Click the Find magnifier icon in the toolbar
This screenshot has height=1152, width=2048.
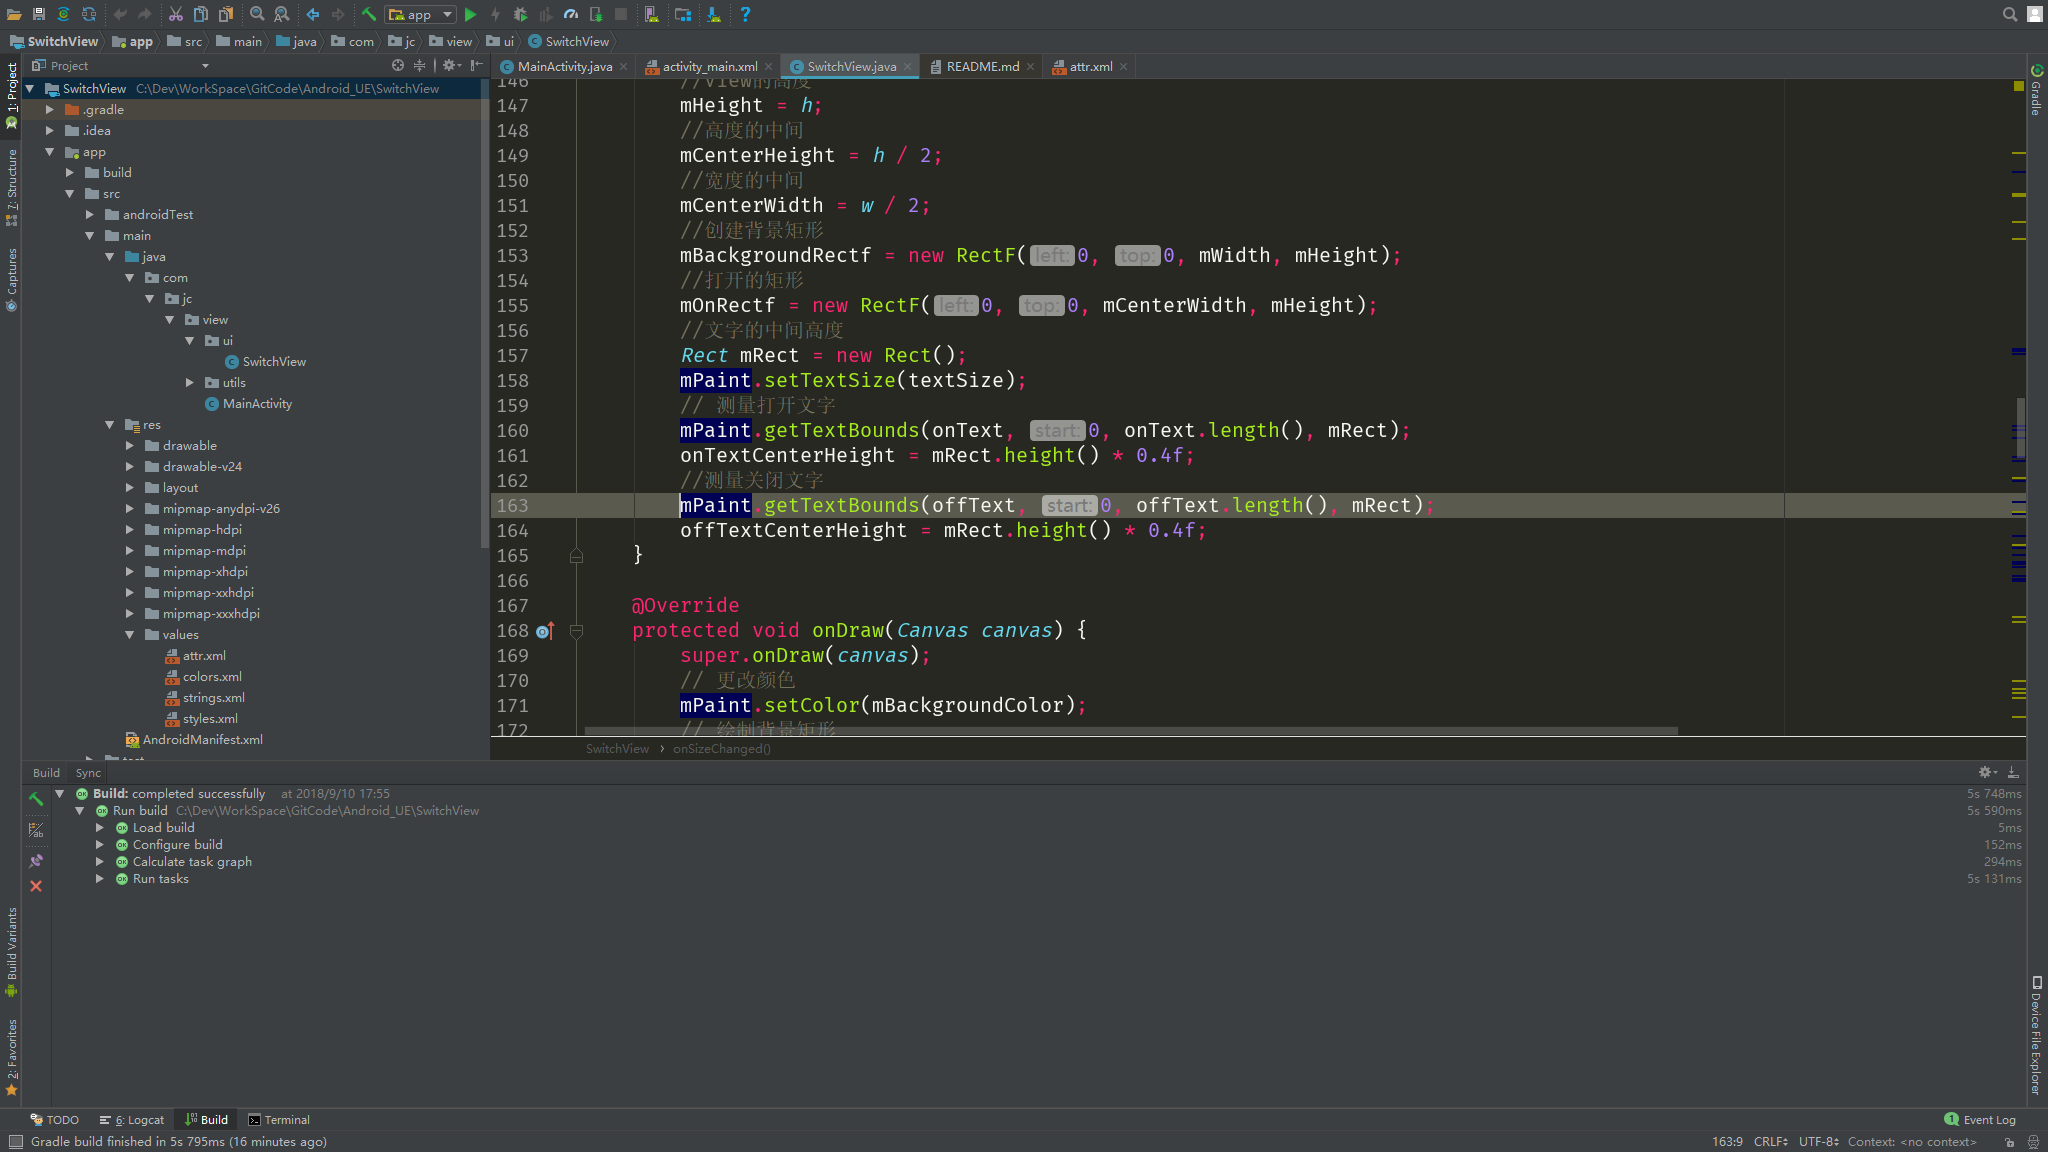click(257, 14)
